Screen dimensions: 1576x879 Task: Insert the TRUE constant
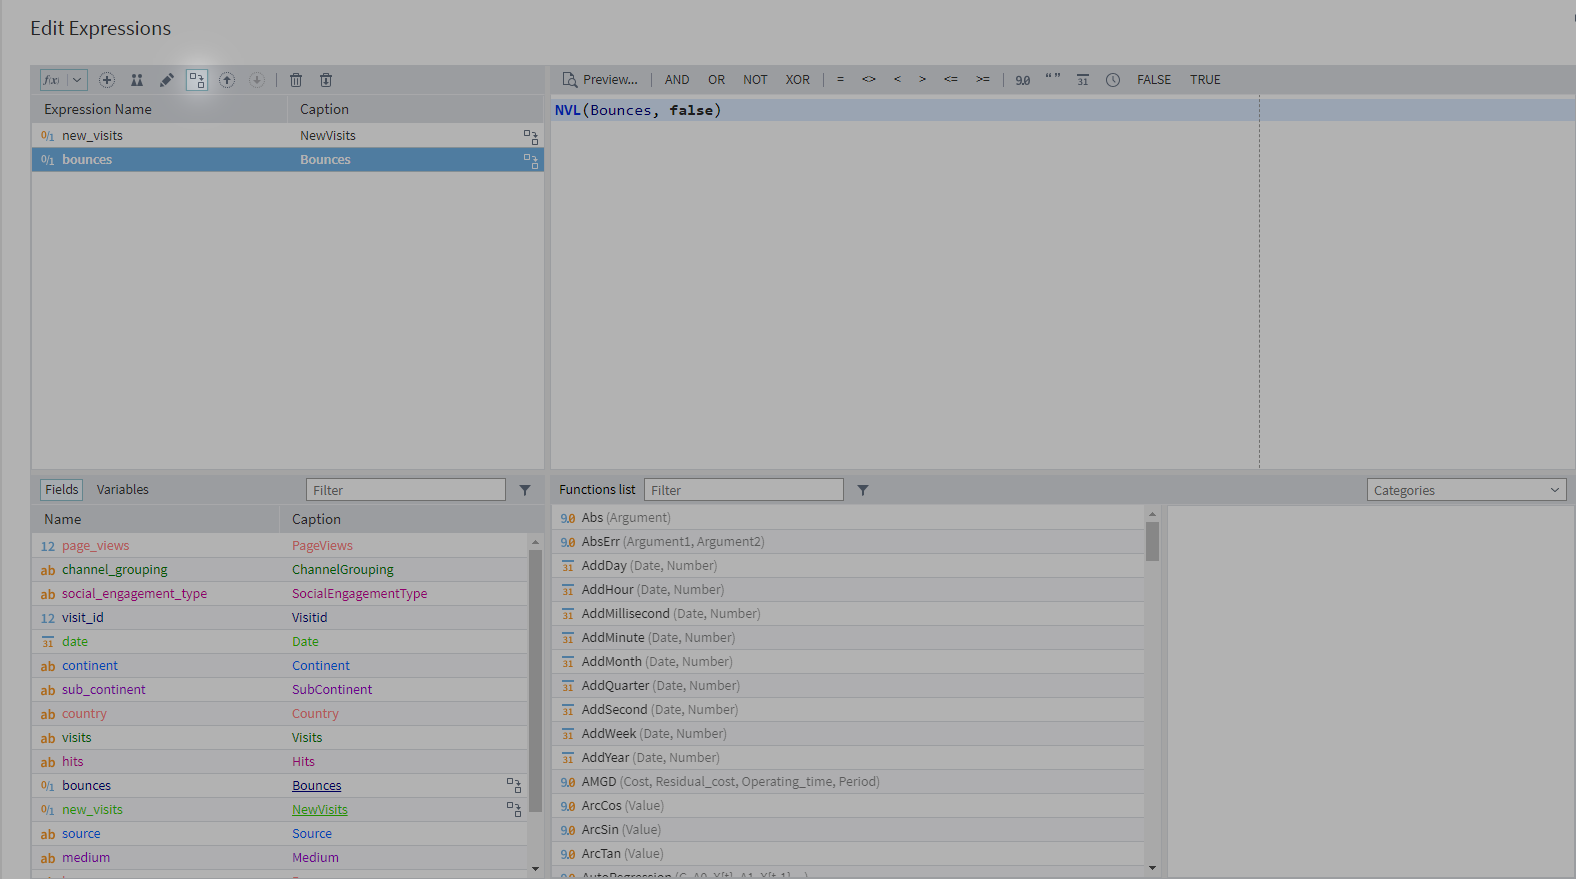click(1205, 80)
